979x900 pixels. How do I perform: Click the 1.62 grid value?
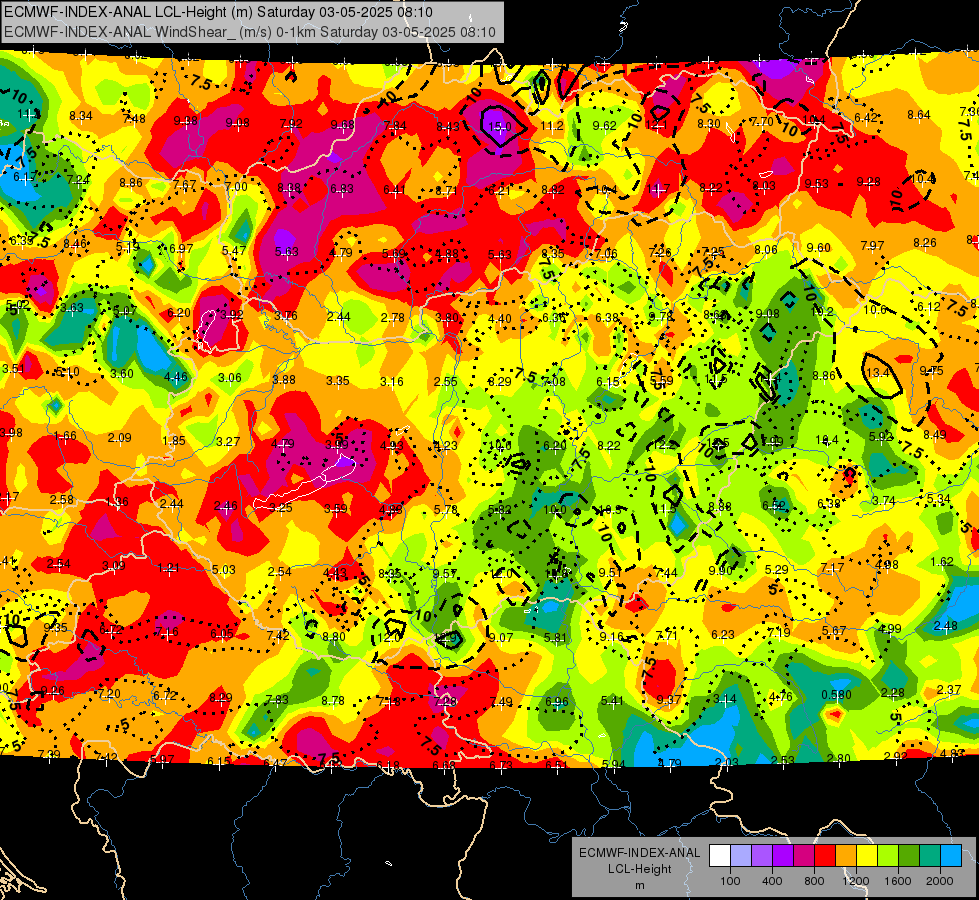(x=942, y=561)
